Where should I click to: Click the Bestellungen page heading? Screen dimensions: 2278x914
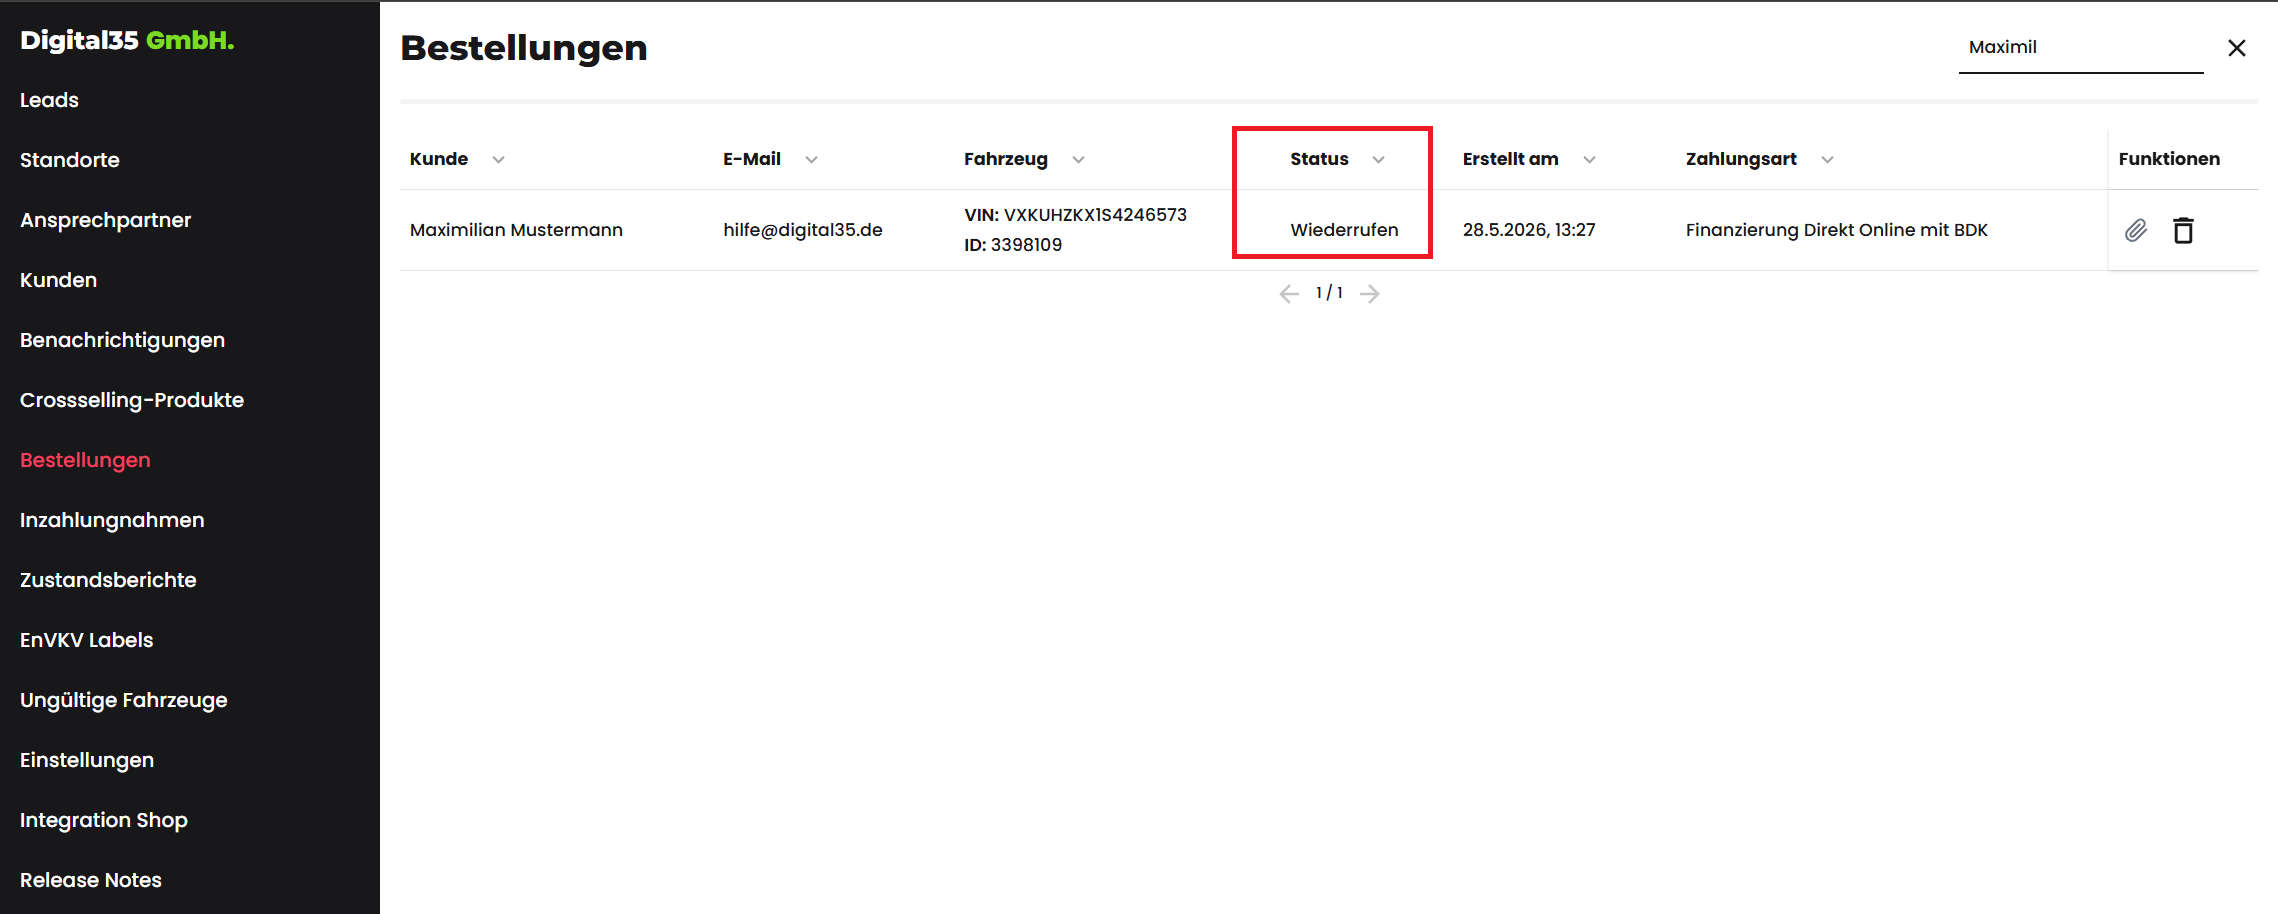pos(524,48)
